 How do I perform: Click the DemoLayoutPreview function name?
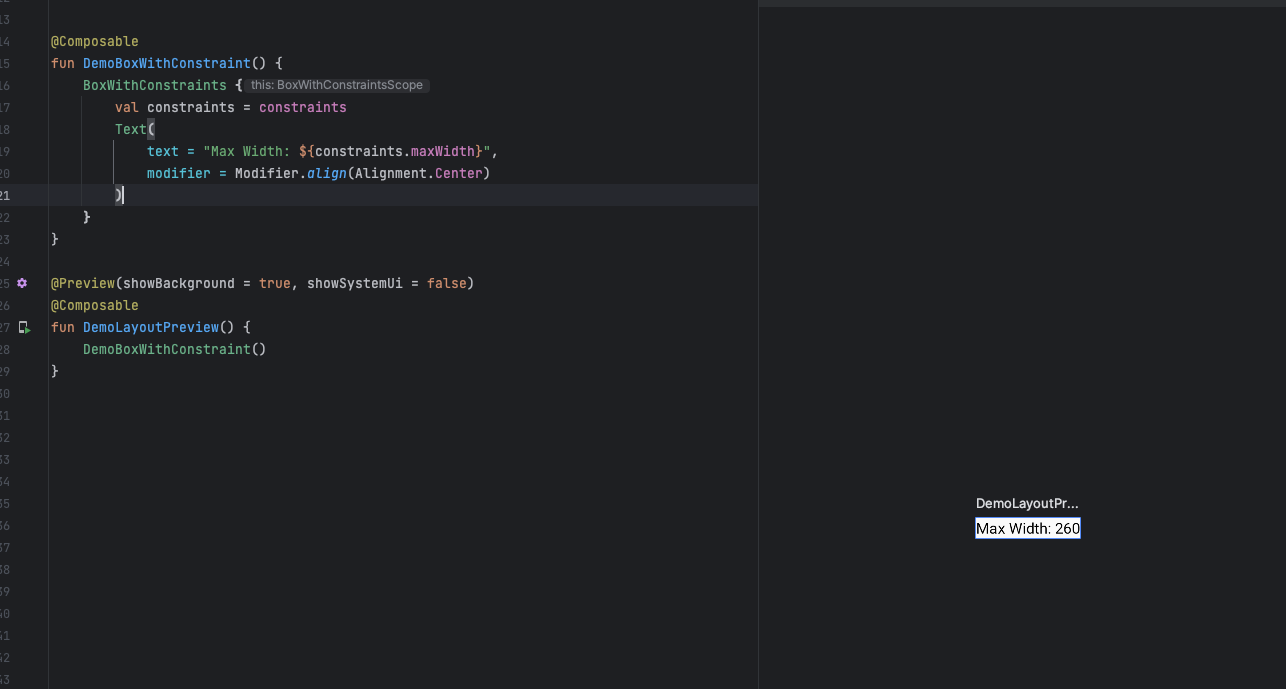pos(150,327)
